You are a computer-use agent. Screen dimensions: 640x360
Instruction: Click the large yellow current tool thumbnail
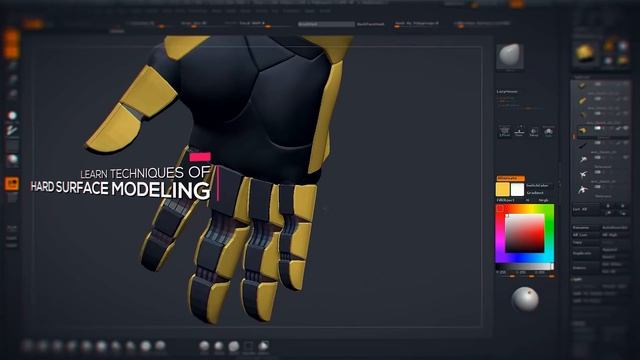click(585, 53)
